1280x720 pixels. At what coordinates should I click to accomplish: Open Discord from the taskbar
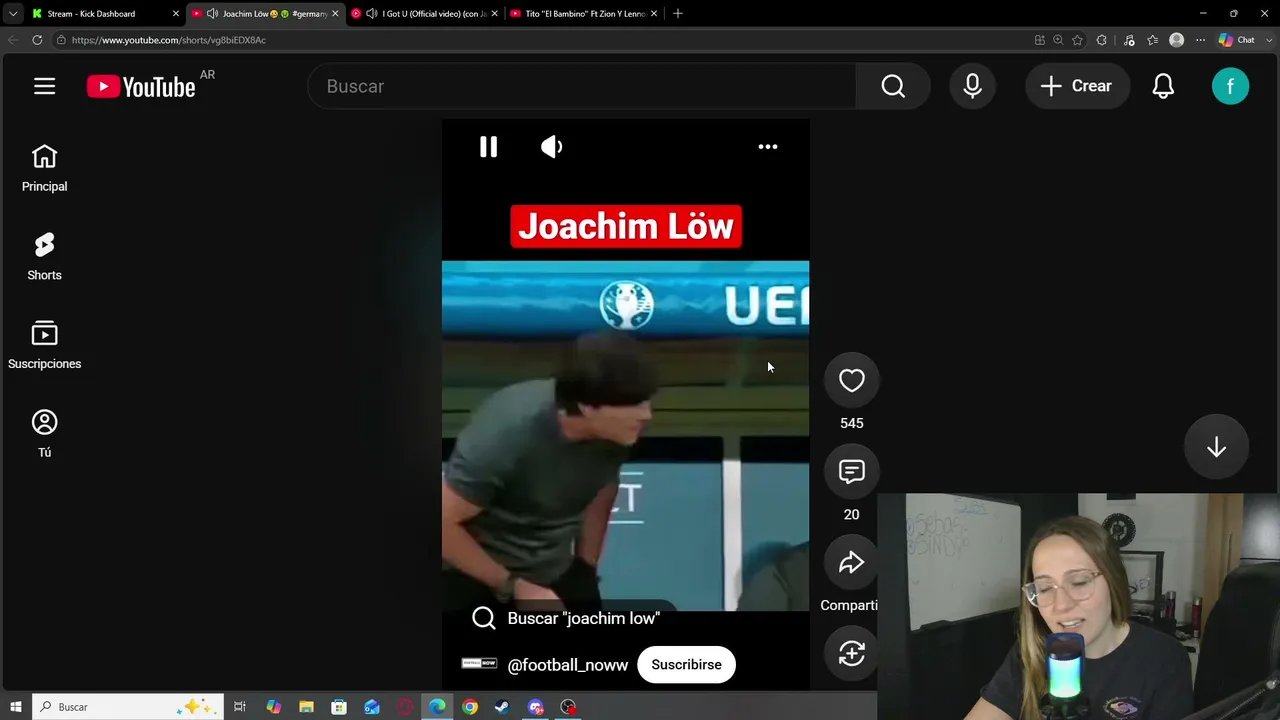point(535,707)
